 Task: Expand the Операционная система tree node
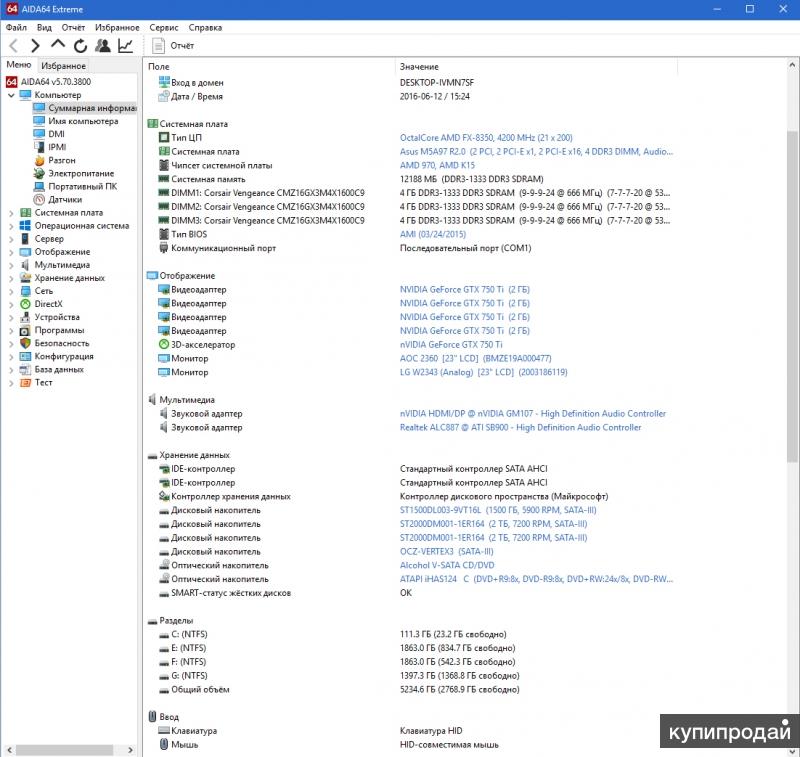coord(11,226)
